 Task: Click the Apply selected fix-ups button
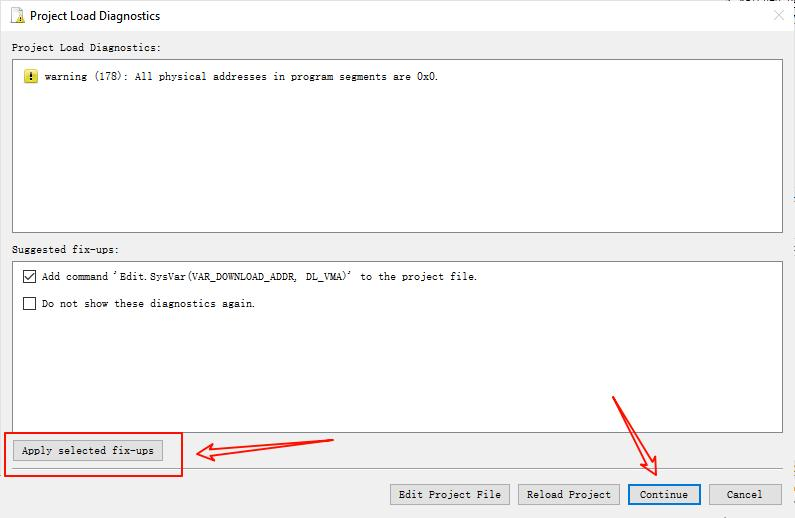88,451
